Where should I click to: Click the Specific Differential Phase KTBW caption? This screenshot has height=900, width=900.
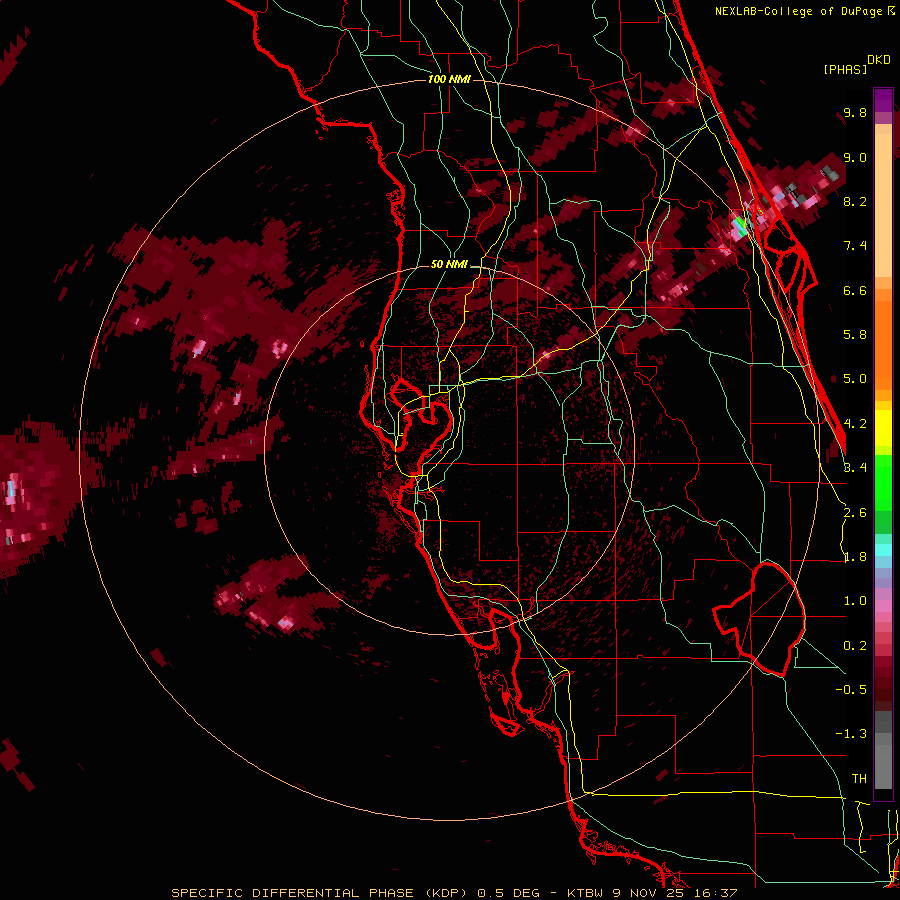pos(455,893)
